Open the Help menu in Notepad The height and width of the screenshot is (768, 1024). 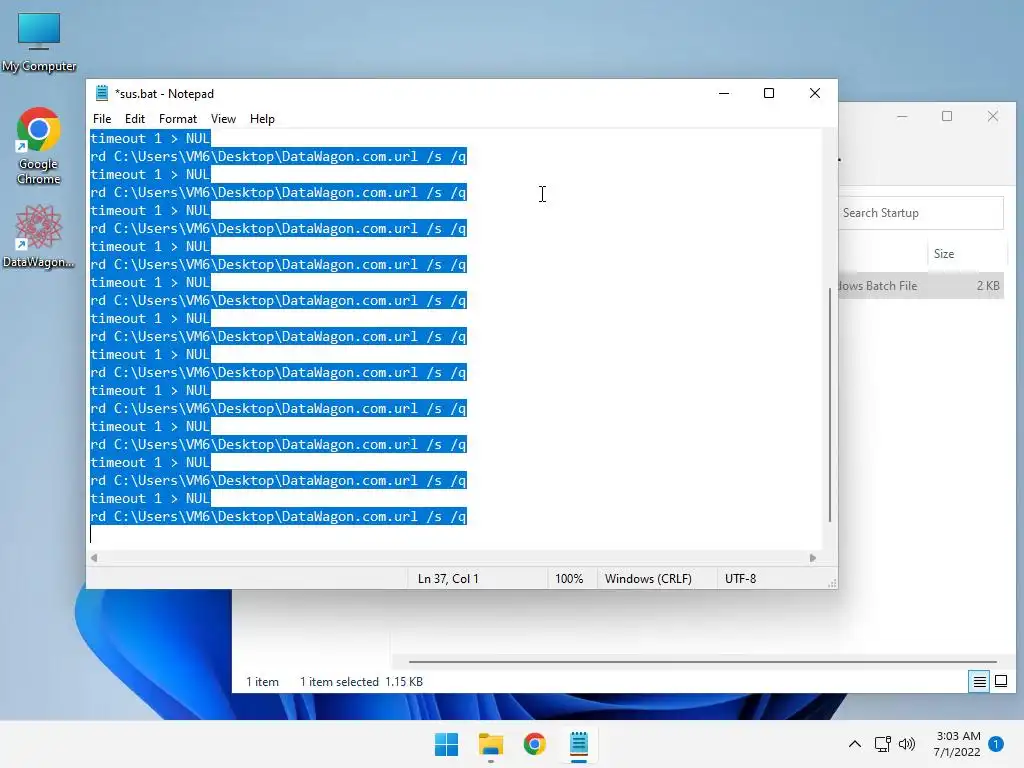262,119
